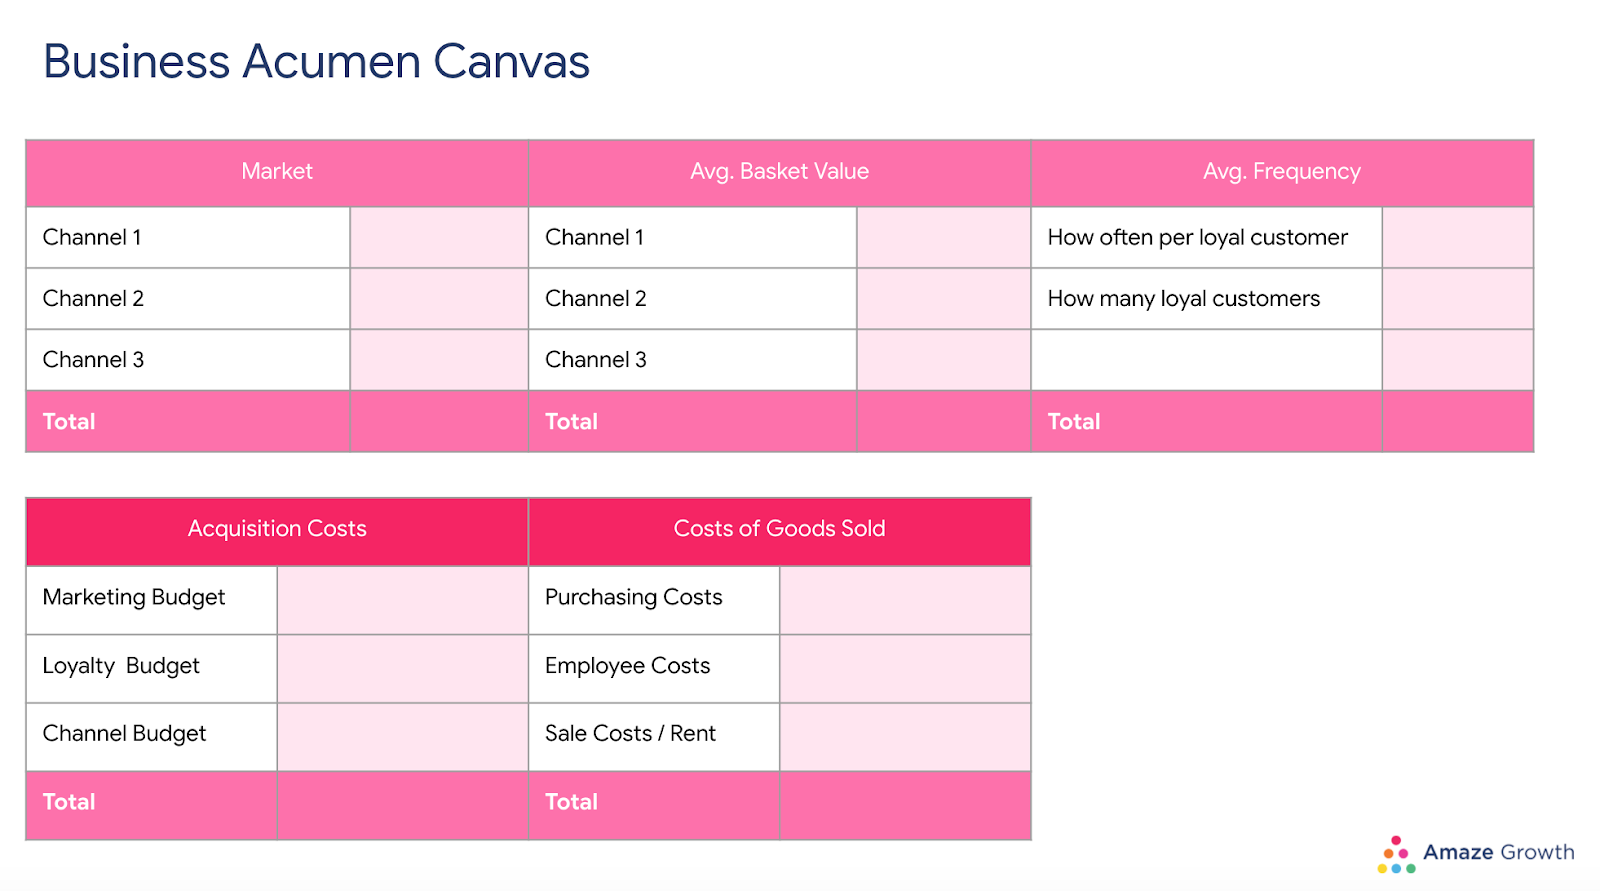Click the Acquisition Costs header

277,530
